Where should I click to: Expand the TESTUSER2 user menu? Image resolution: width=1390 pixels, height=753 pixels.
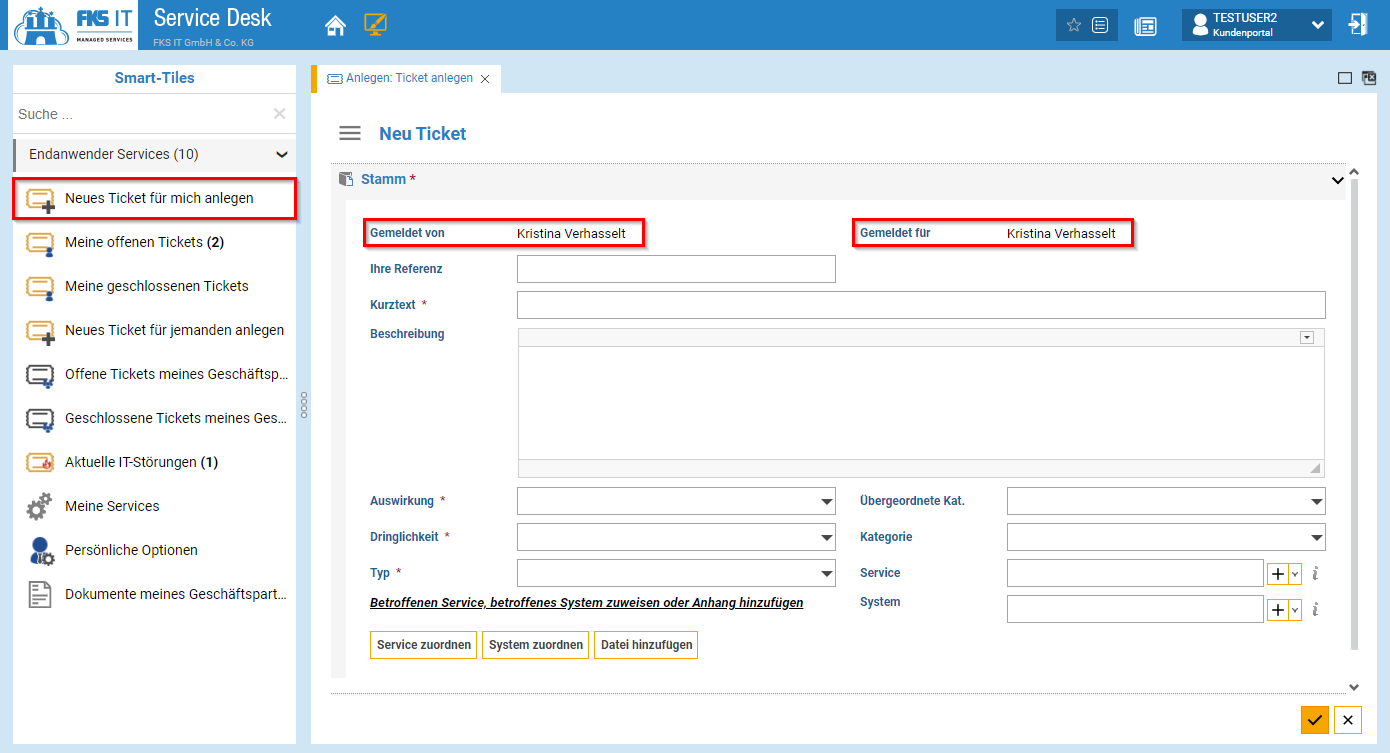click(1318, 25)
